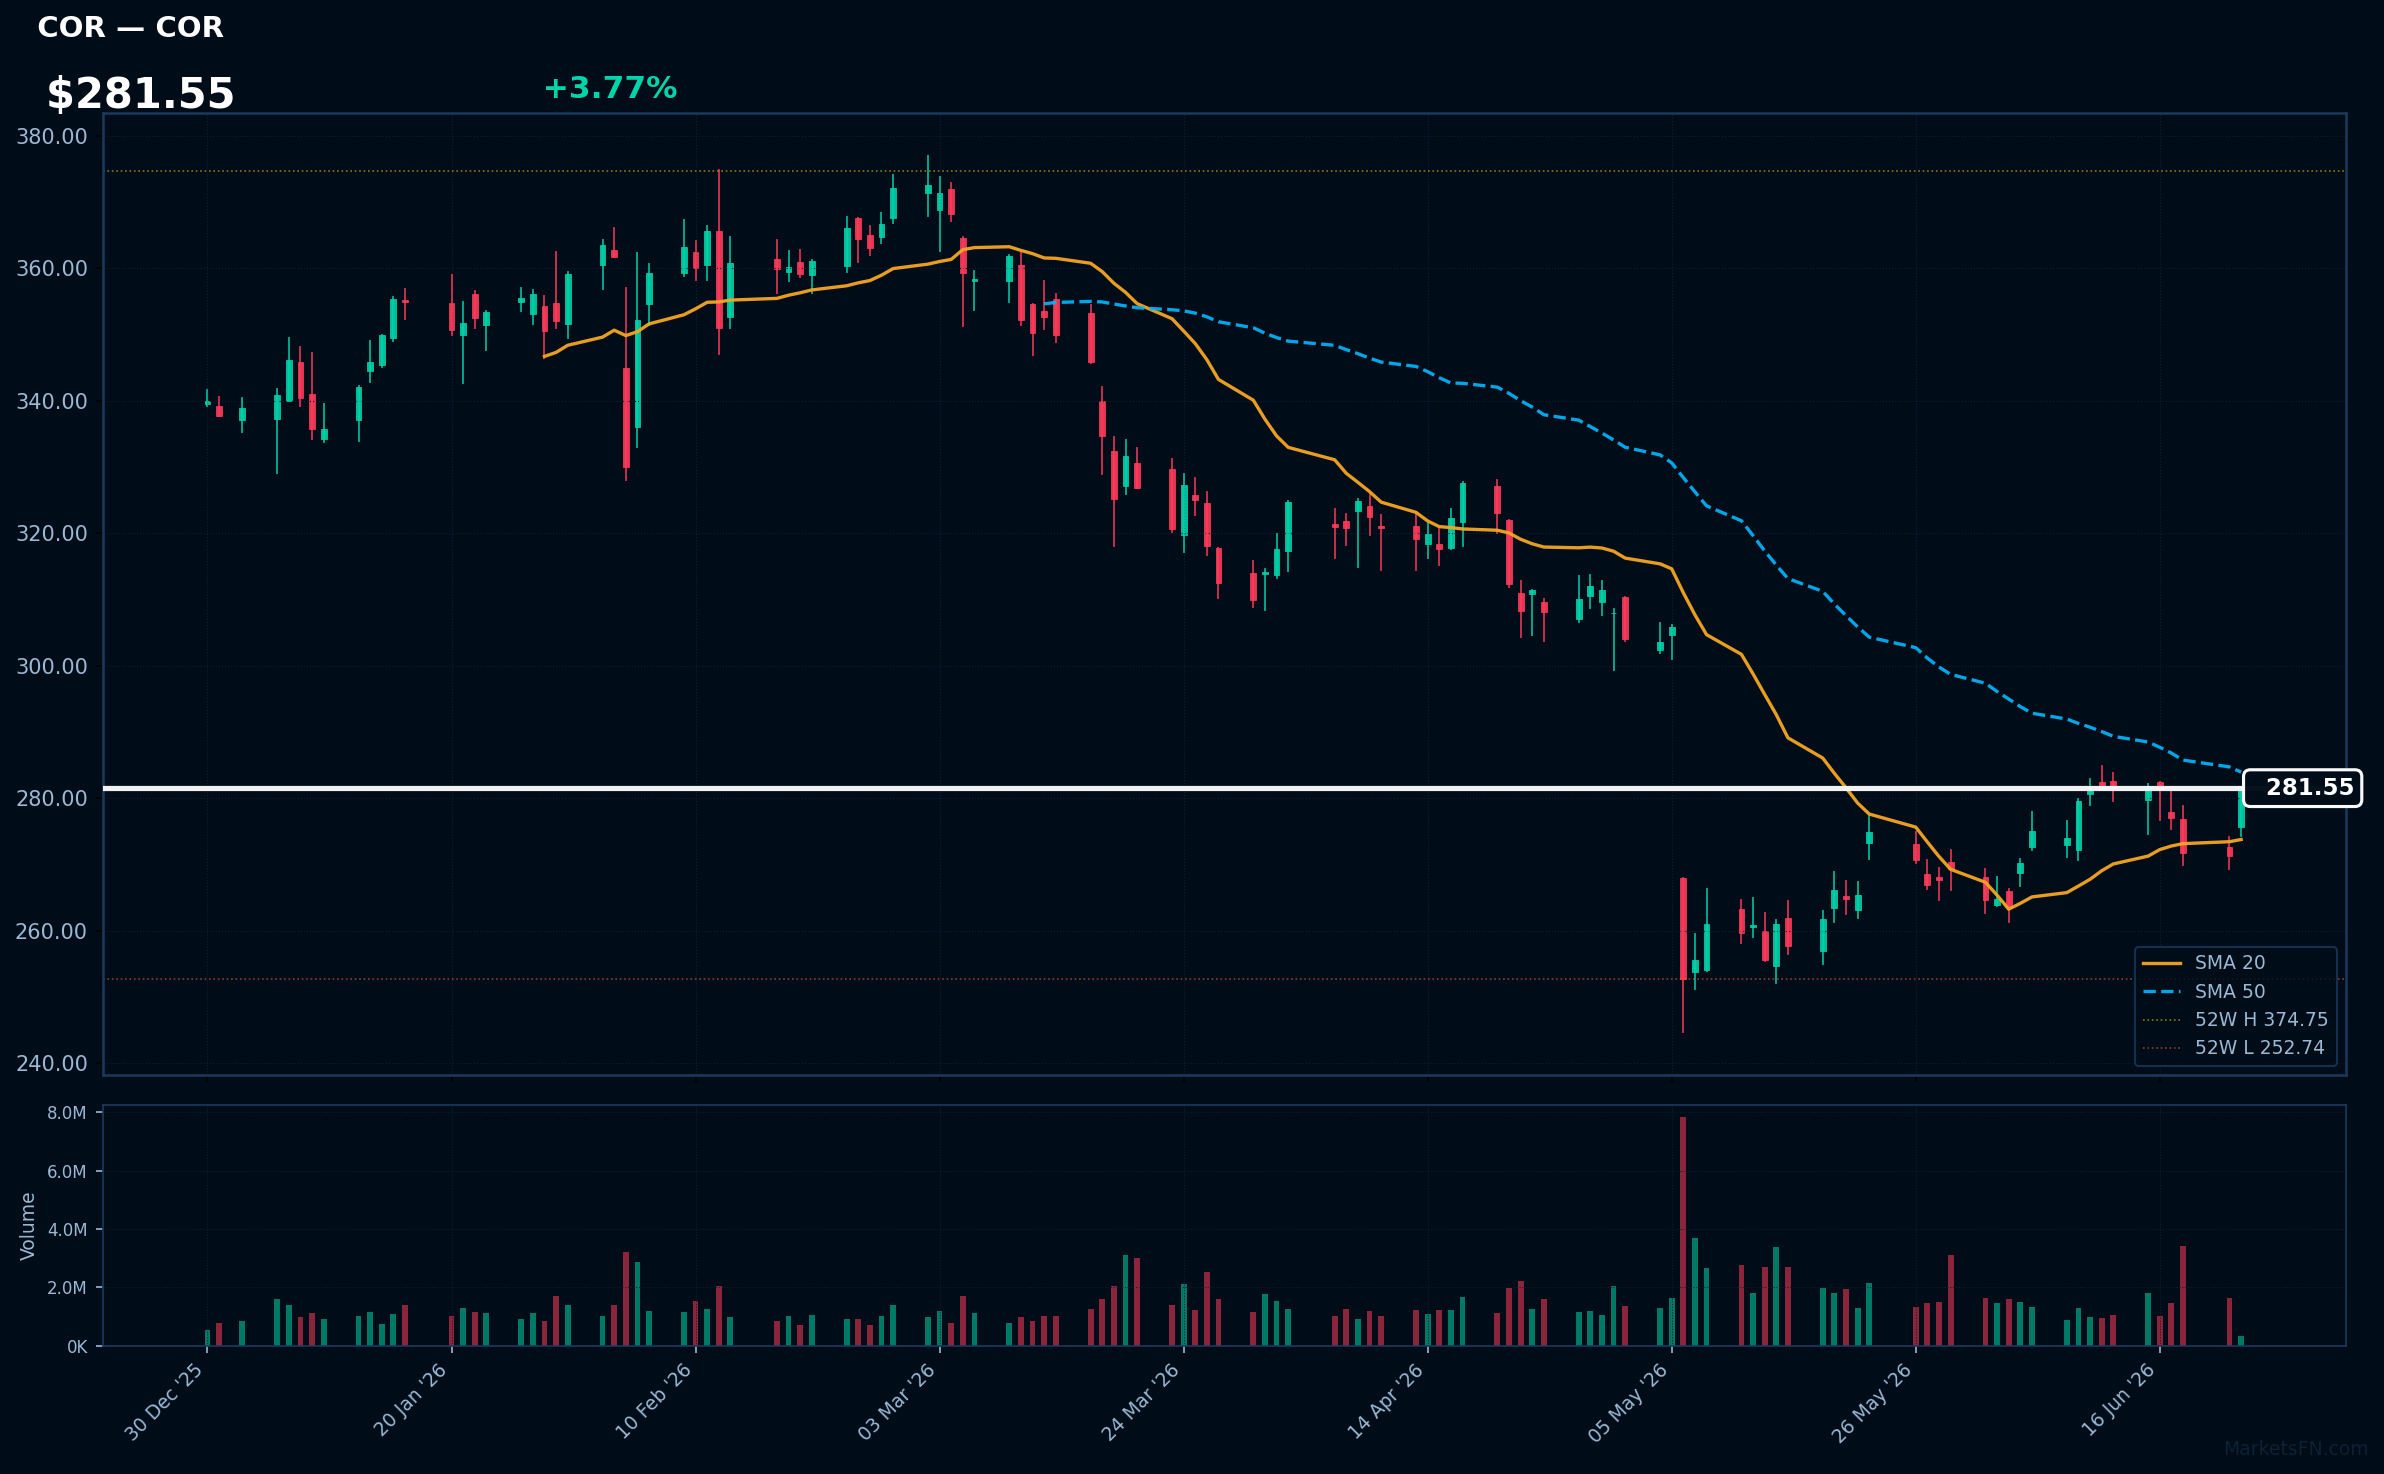Image resolution: width=2384 pixels, height=1474 pixels.
Task: Click the "16 Jun '26" date label
Action: click(x=2119, y=1400)
